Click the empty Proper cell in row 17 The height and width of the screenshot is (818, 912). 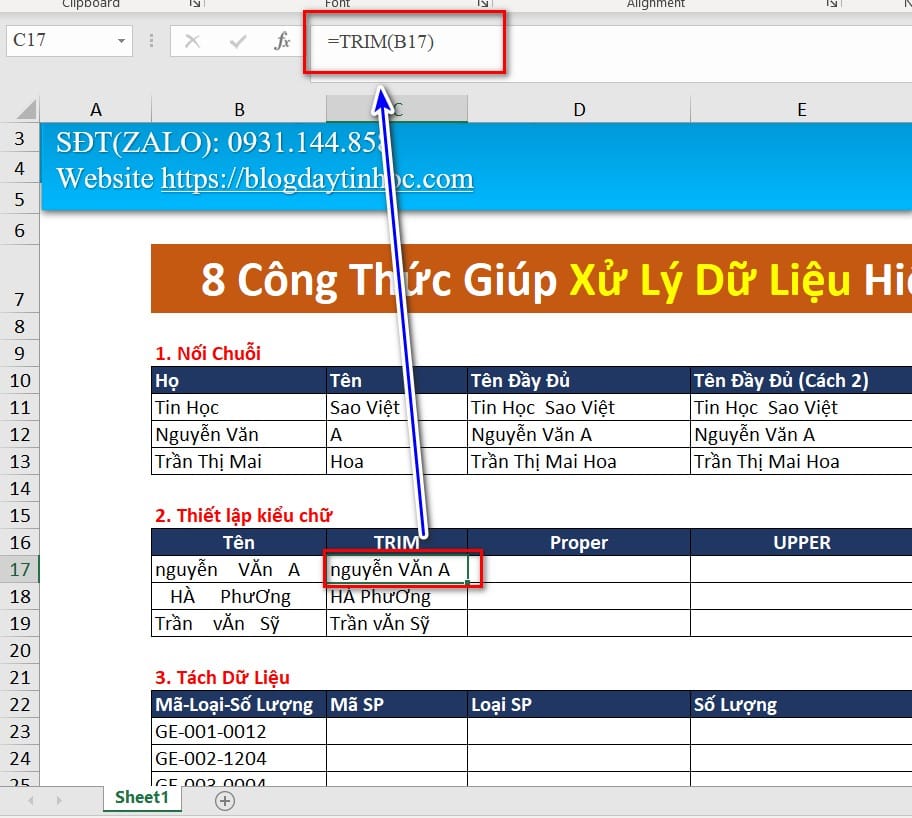[x=579, y=569]
